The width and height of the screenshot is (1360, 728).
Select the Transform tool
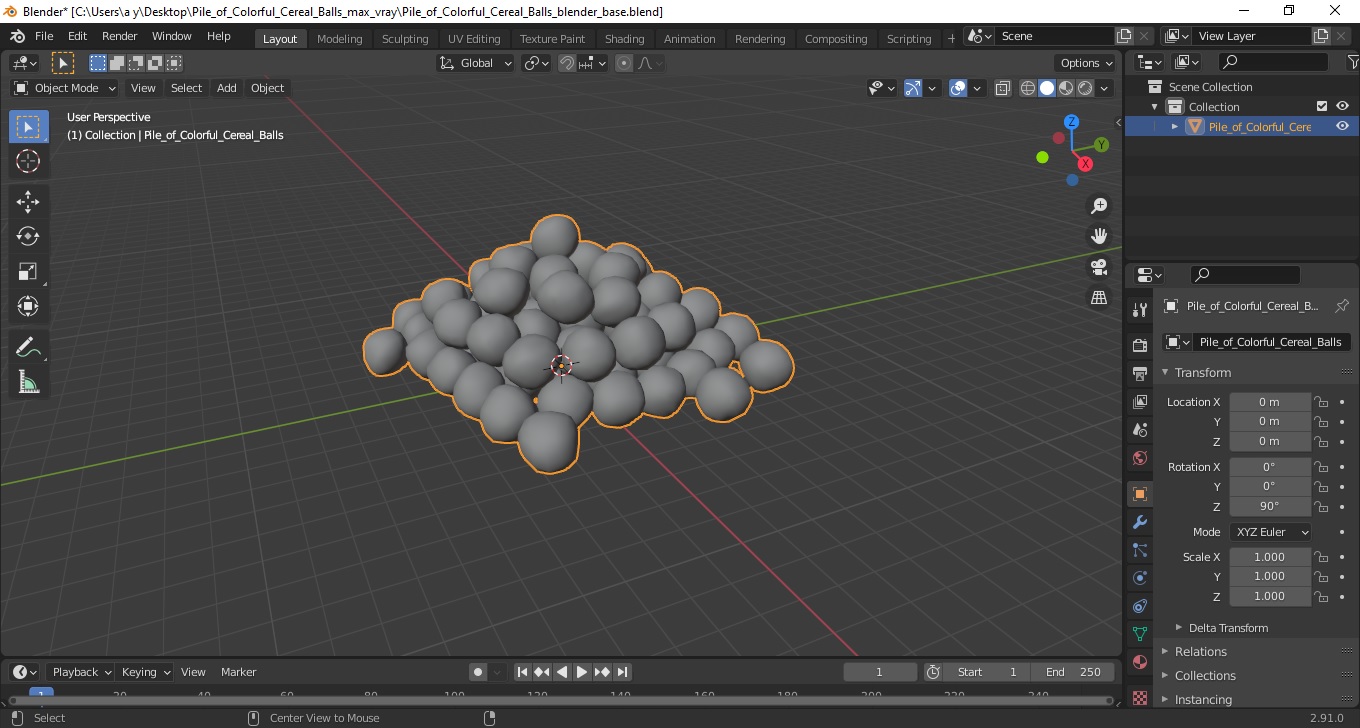(x=28, y=306)
